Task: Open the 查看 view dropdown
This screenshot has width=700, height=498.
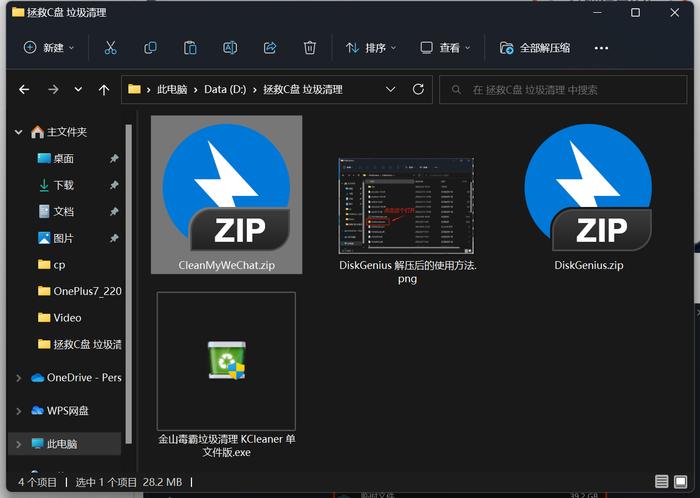Action: click(445, 48)
